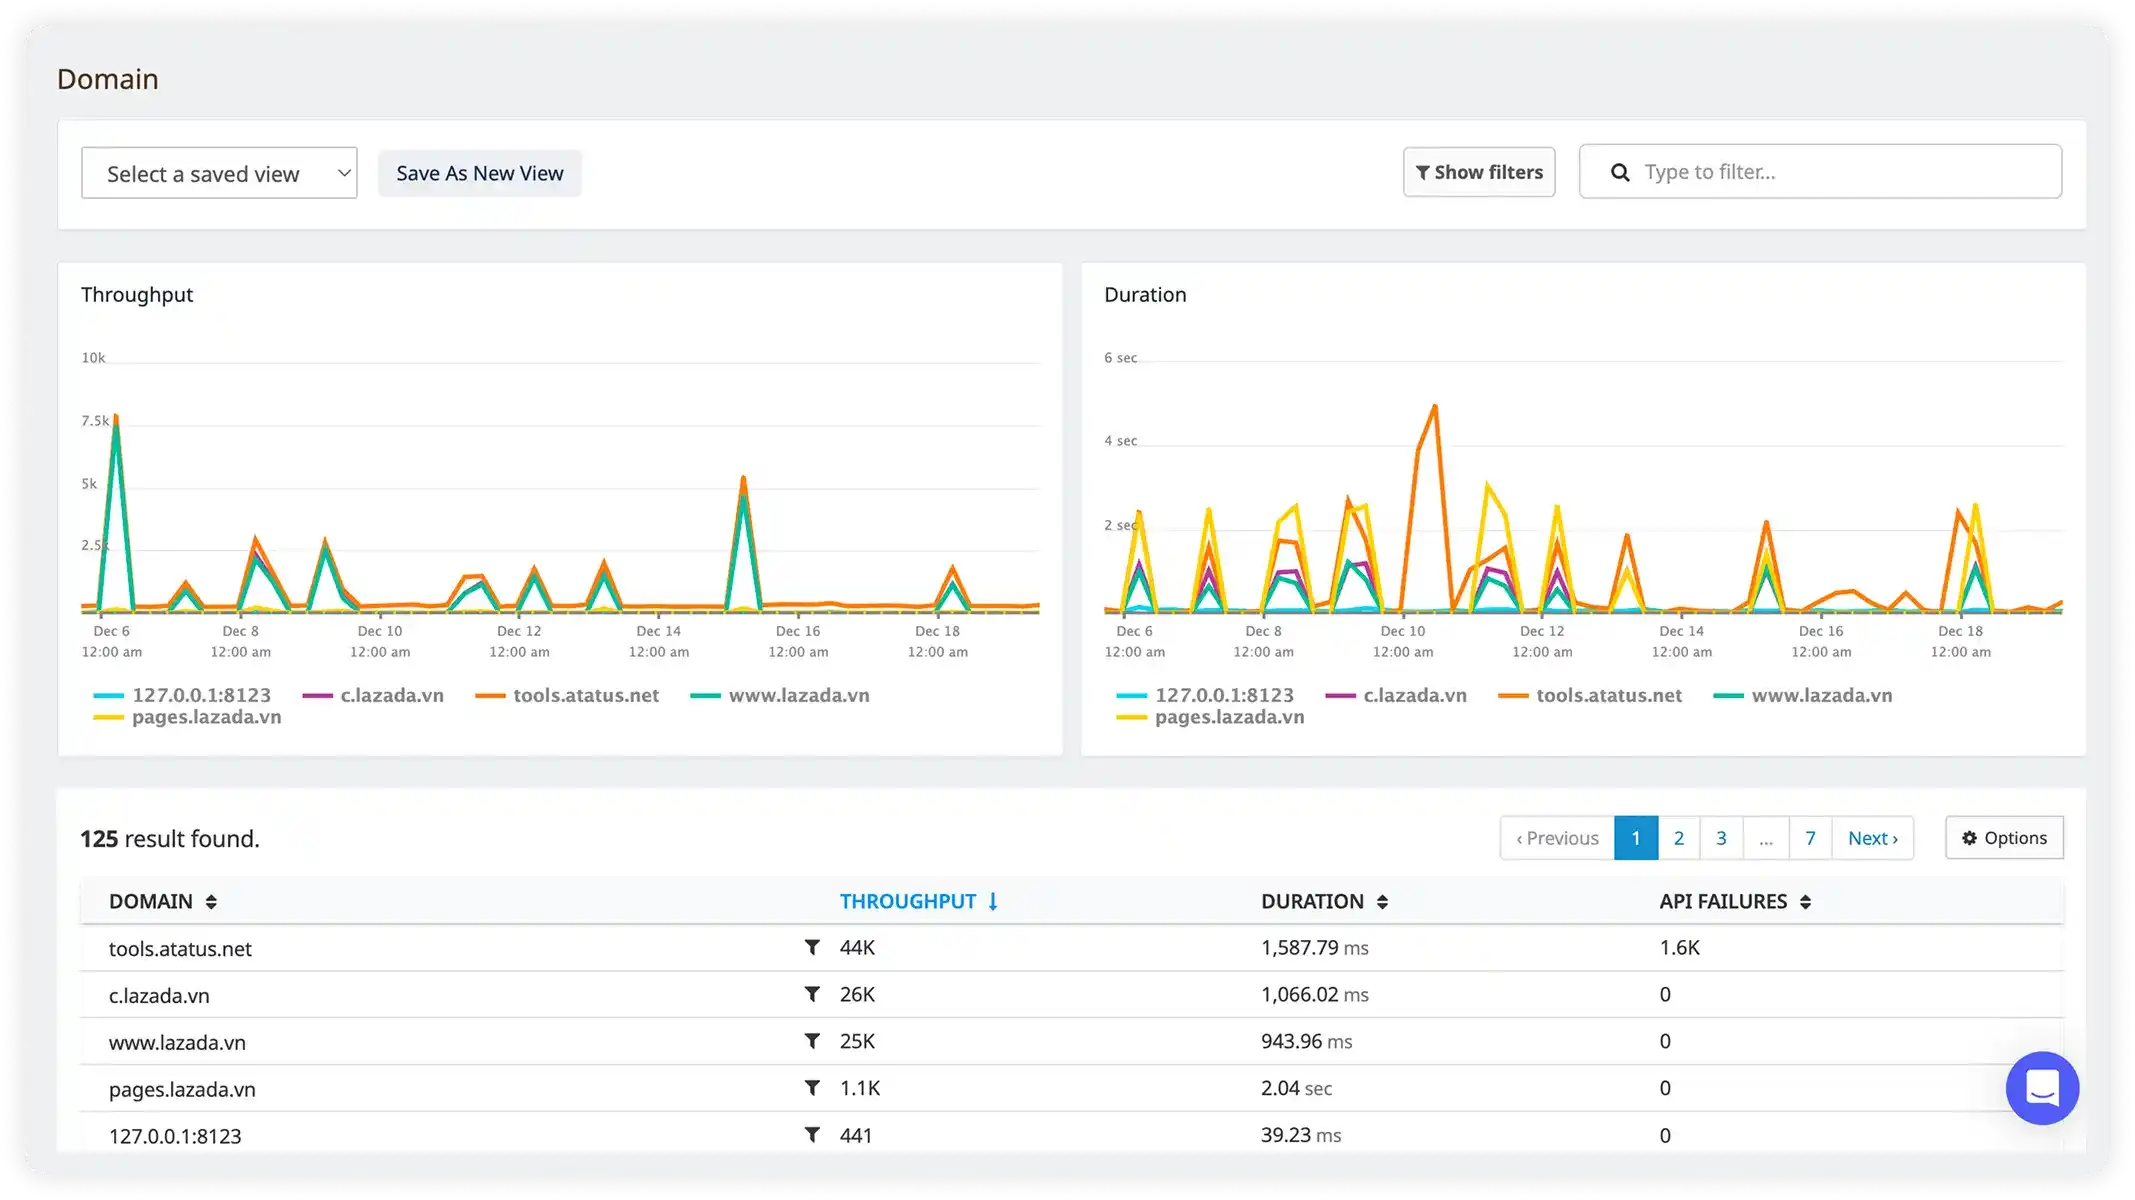Toggle pages.lazada.vn series in Throughput legend
Viewport: 2135px width, 1200px height.
pos(206,717)
